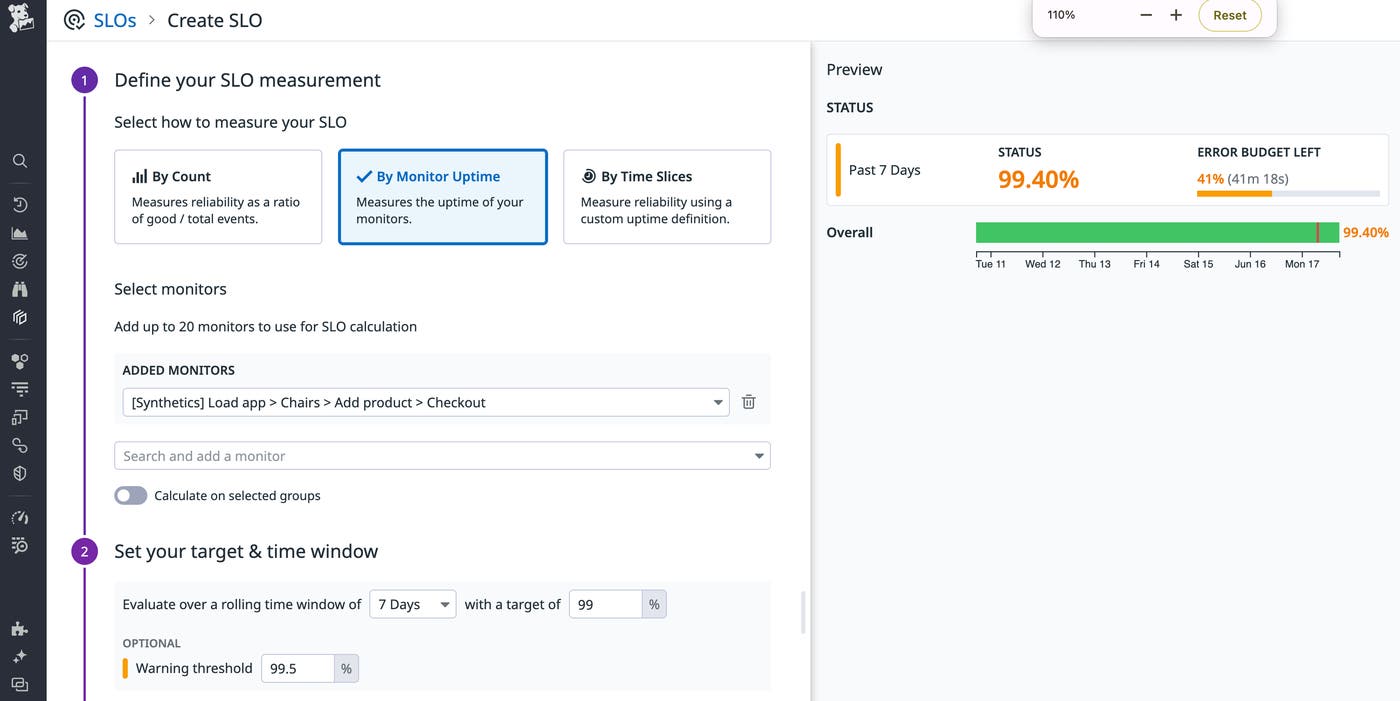1400x701 pixels.
Task: Open the SLOs breadcrumb link
Action: click(113, 19)
